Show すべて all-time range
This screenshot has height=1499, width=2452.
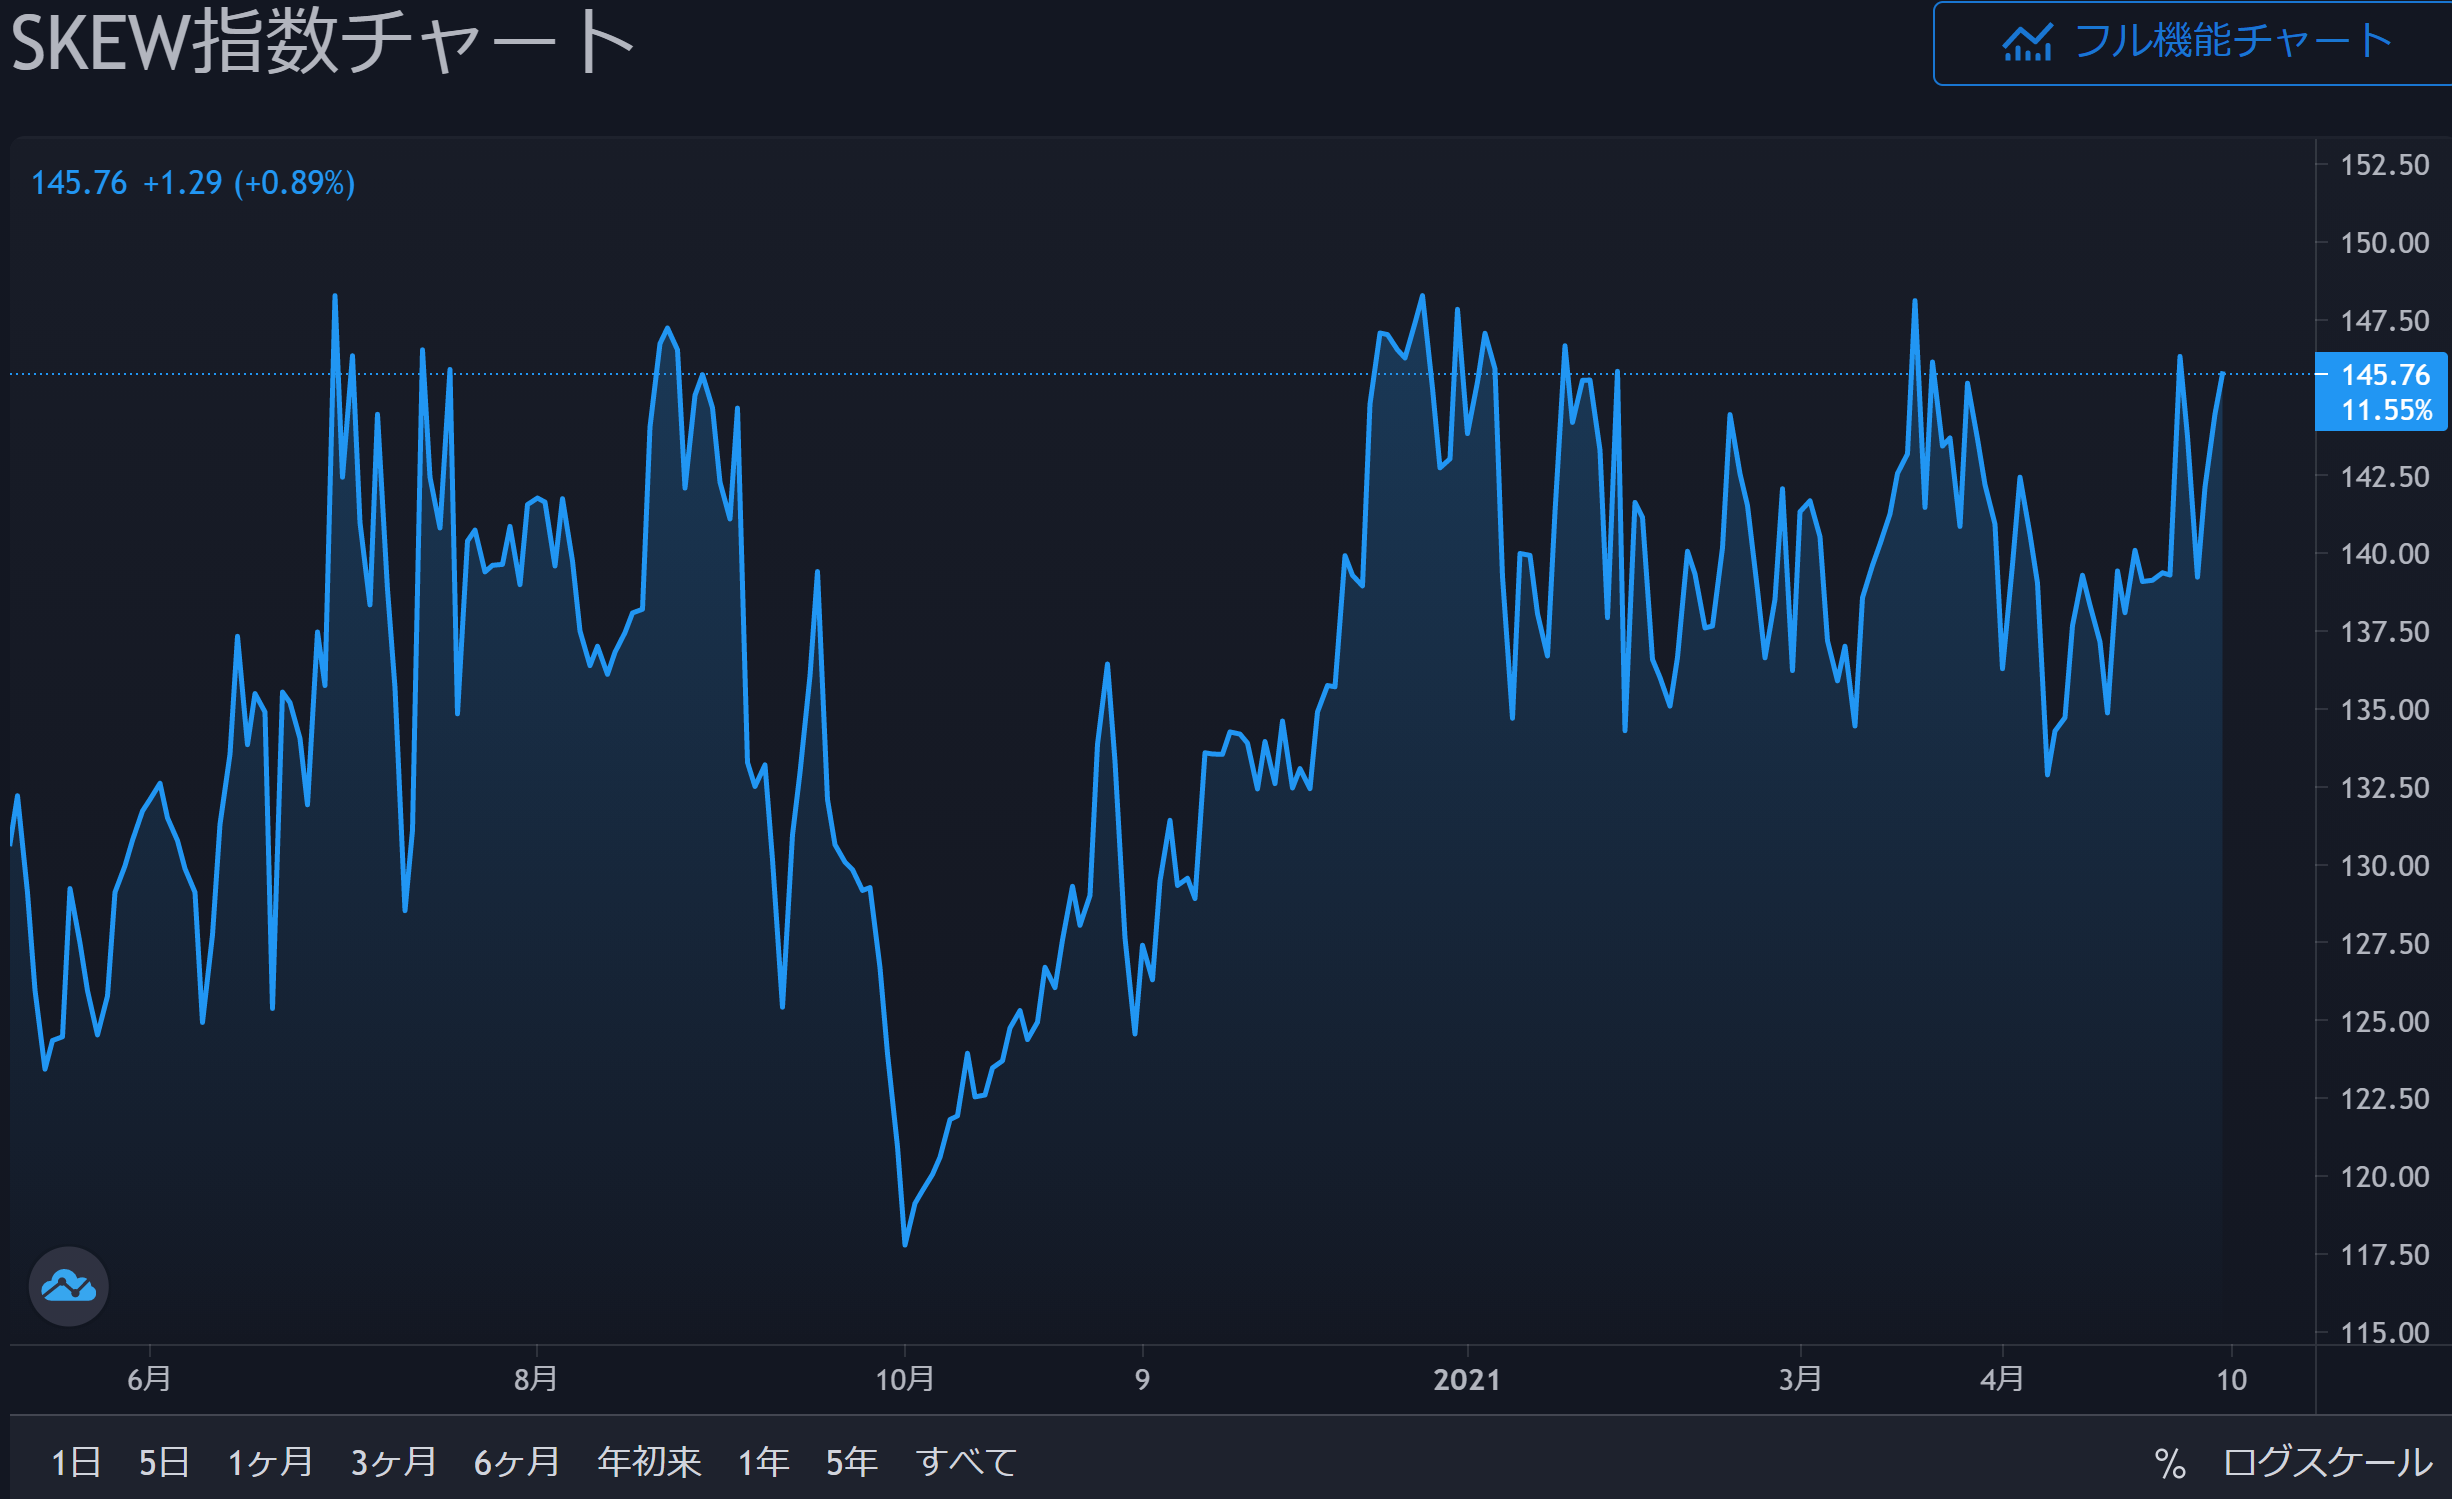966,1463
